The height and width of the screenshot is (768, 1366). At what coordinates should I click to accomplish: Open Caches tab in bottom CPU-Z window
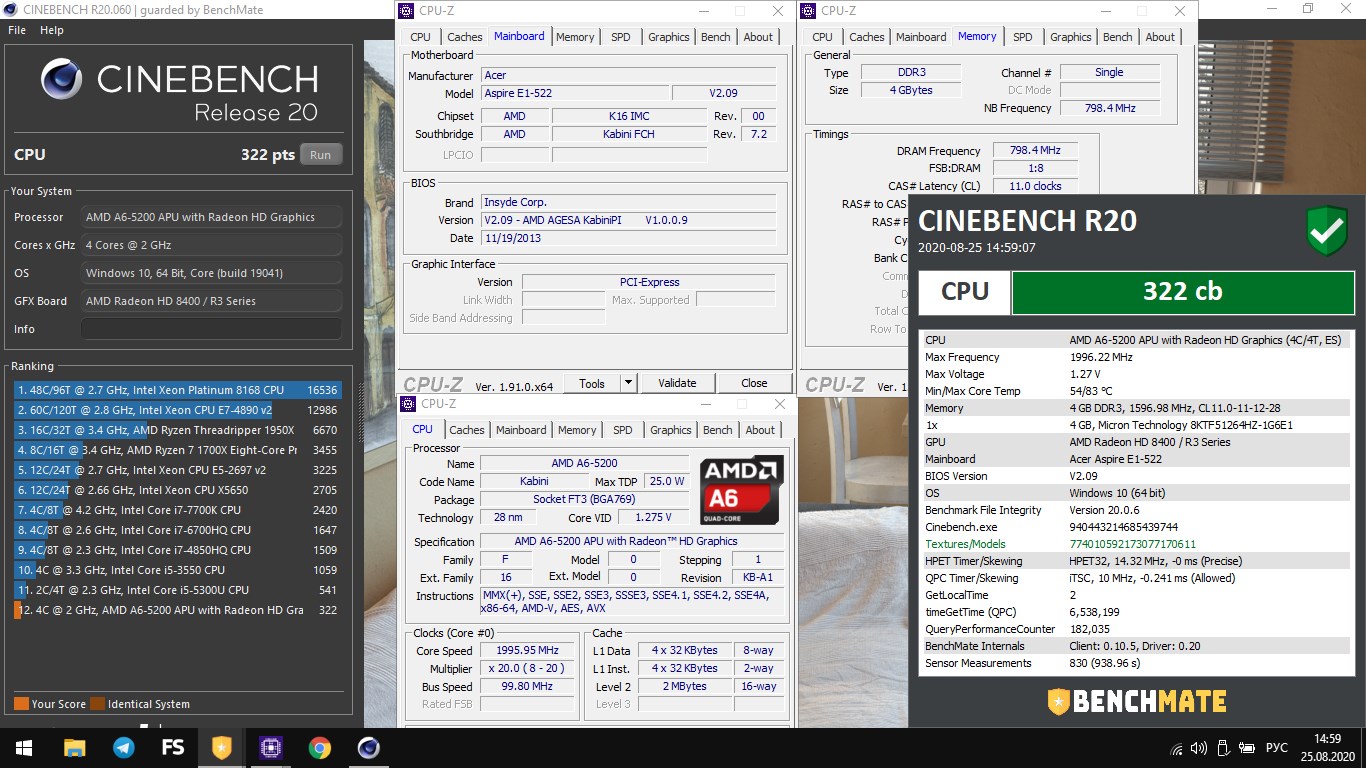click(467, 430)
